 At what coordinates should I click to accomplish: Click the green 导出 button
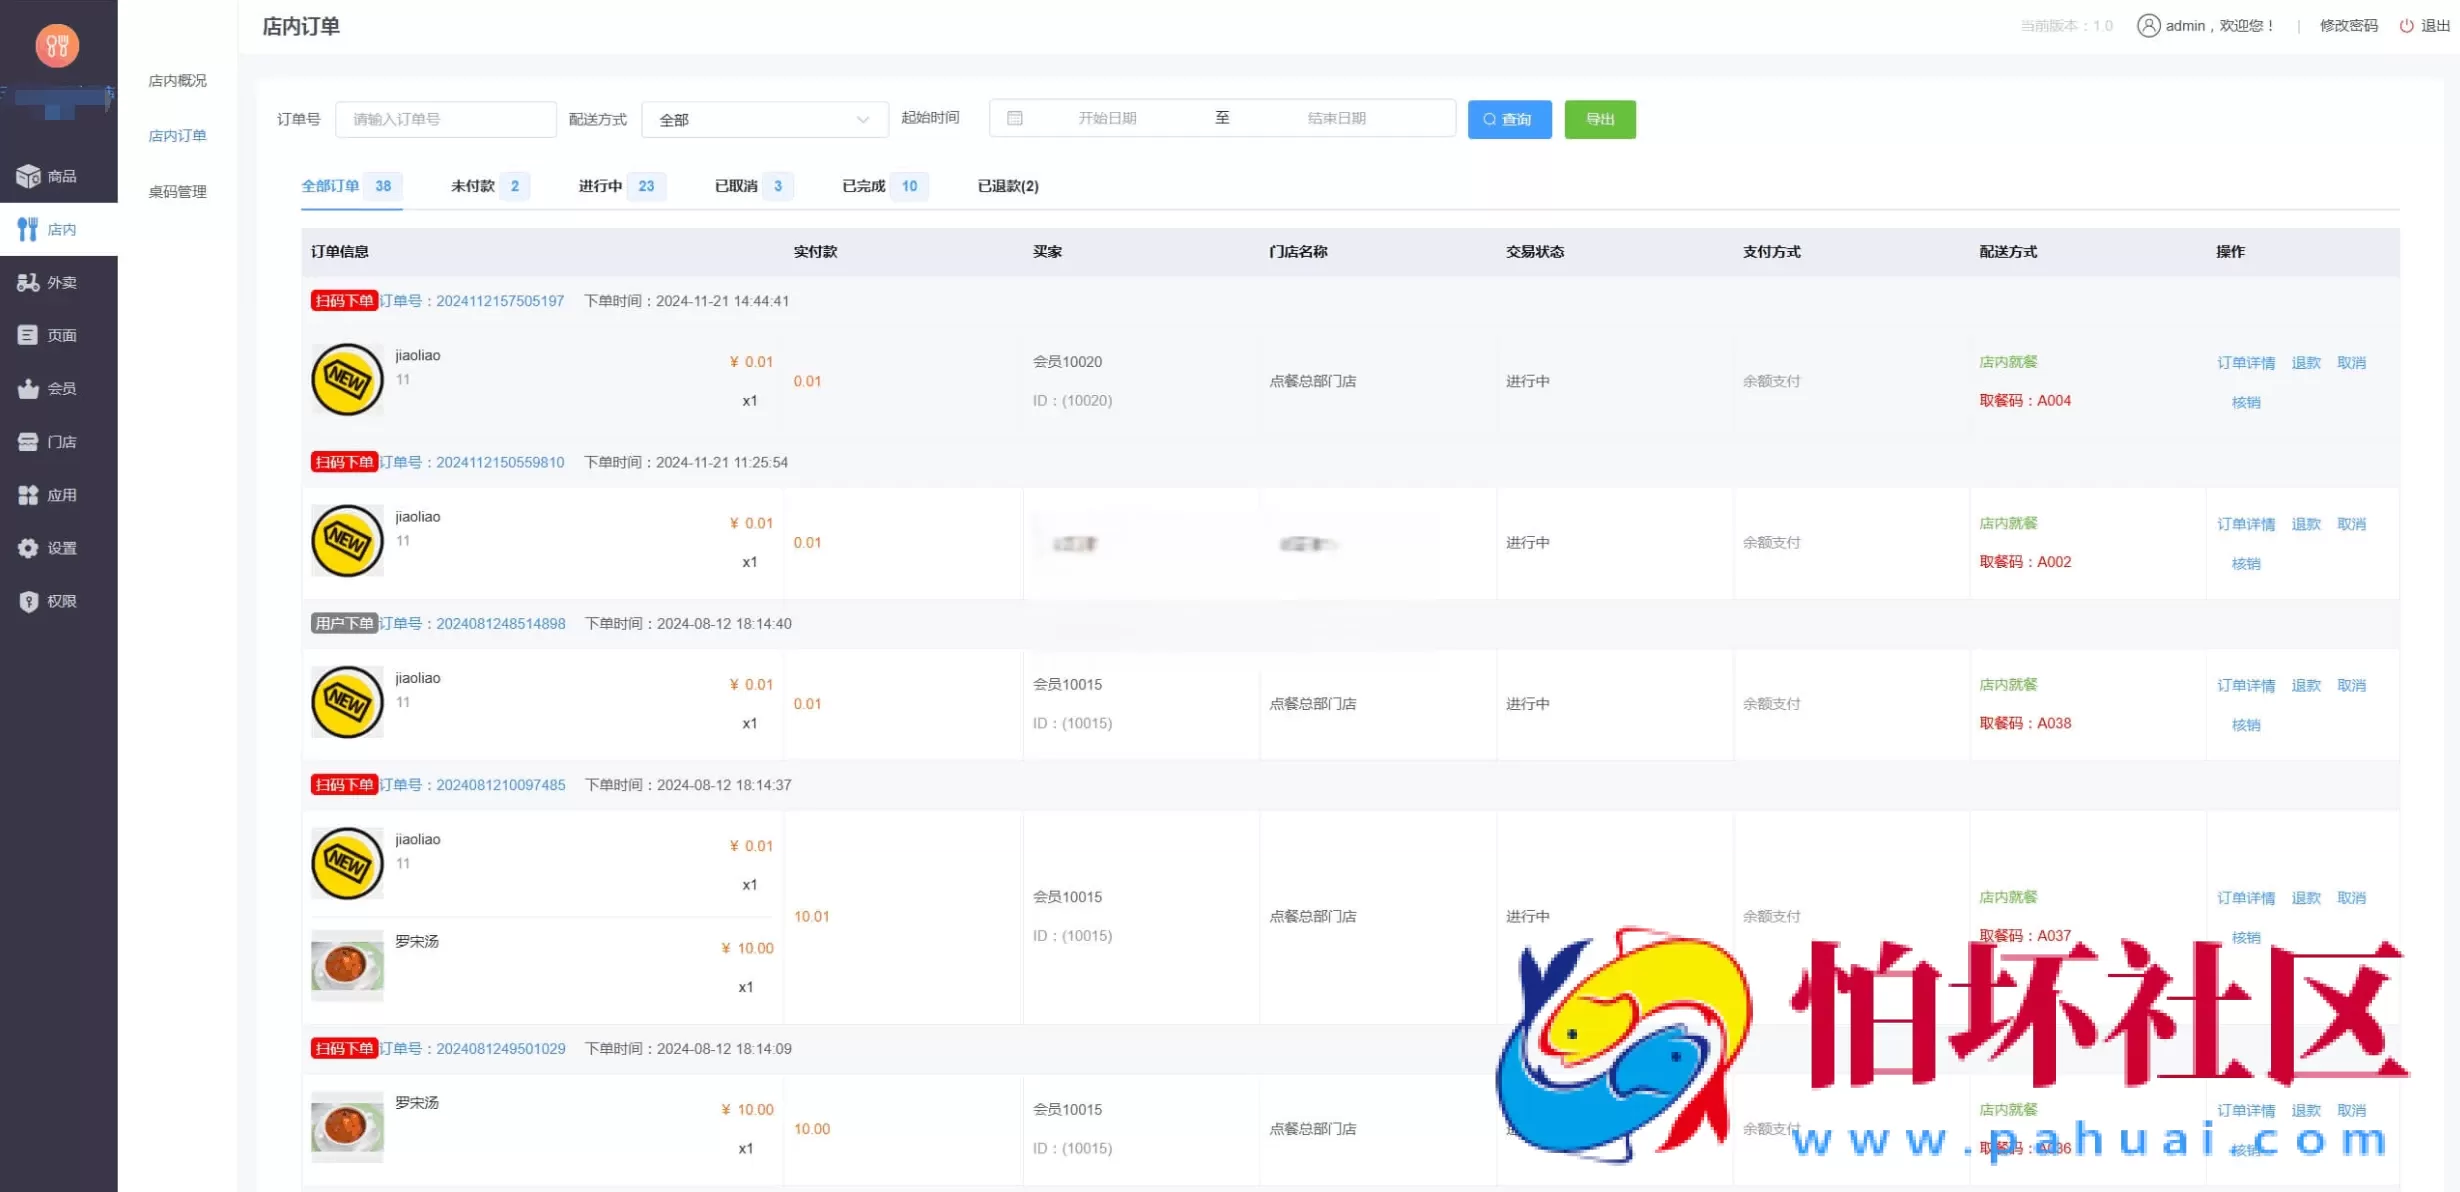1600,119
